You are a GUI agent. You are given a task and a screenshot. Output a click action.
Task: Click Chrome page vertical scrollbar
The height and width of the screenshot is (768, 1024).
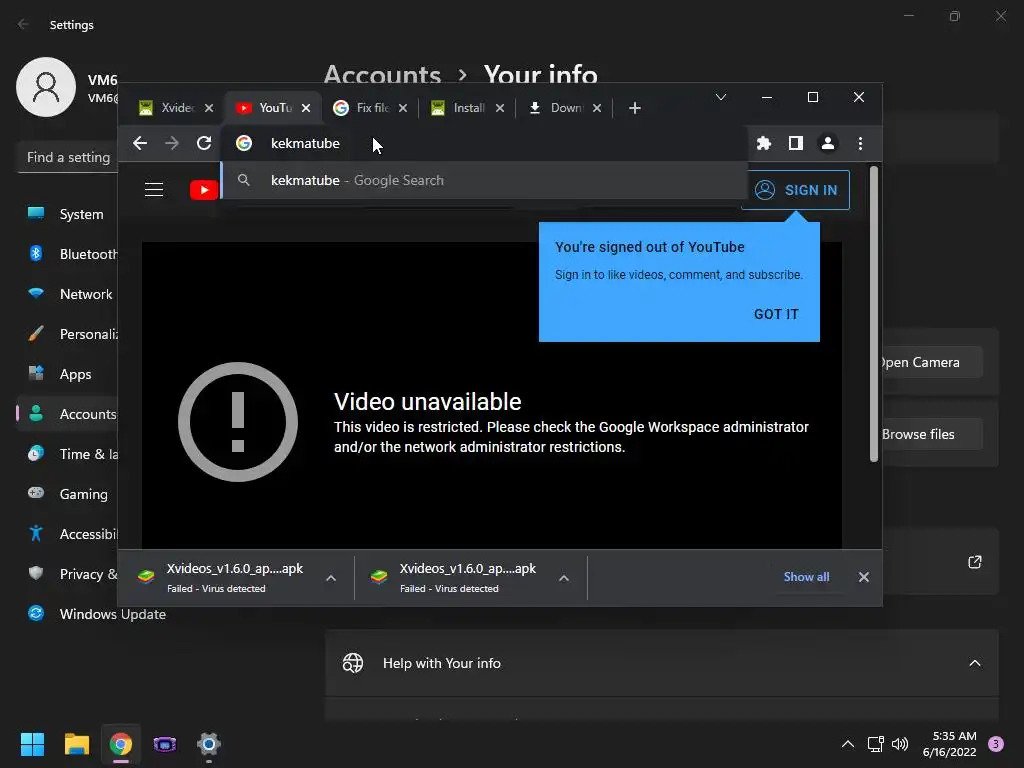click(874, 314)
